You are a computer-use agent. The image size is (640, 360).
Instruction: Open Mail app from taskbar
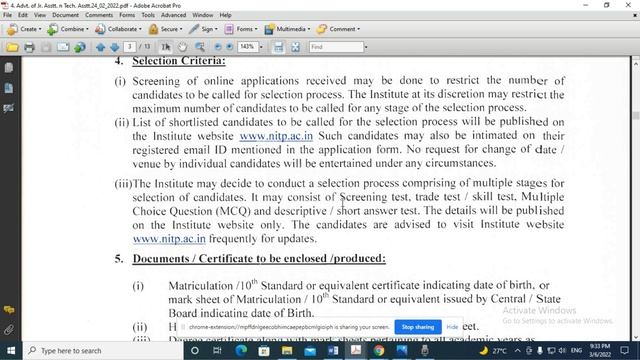click(x=310, y=351)
